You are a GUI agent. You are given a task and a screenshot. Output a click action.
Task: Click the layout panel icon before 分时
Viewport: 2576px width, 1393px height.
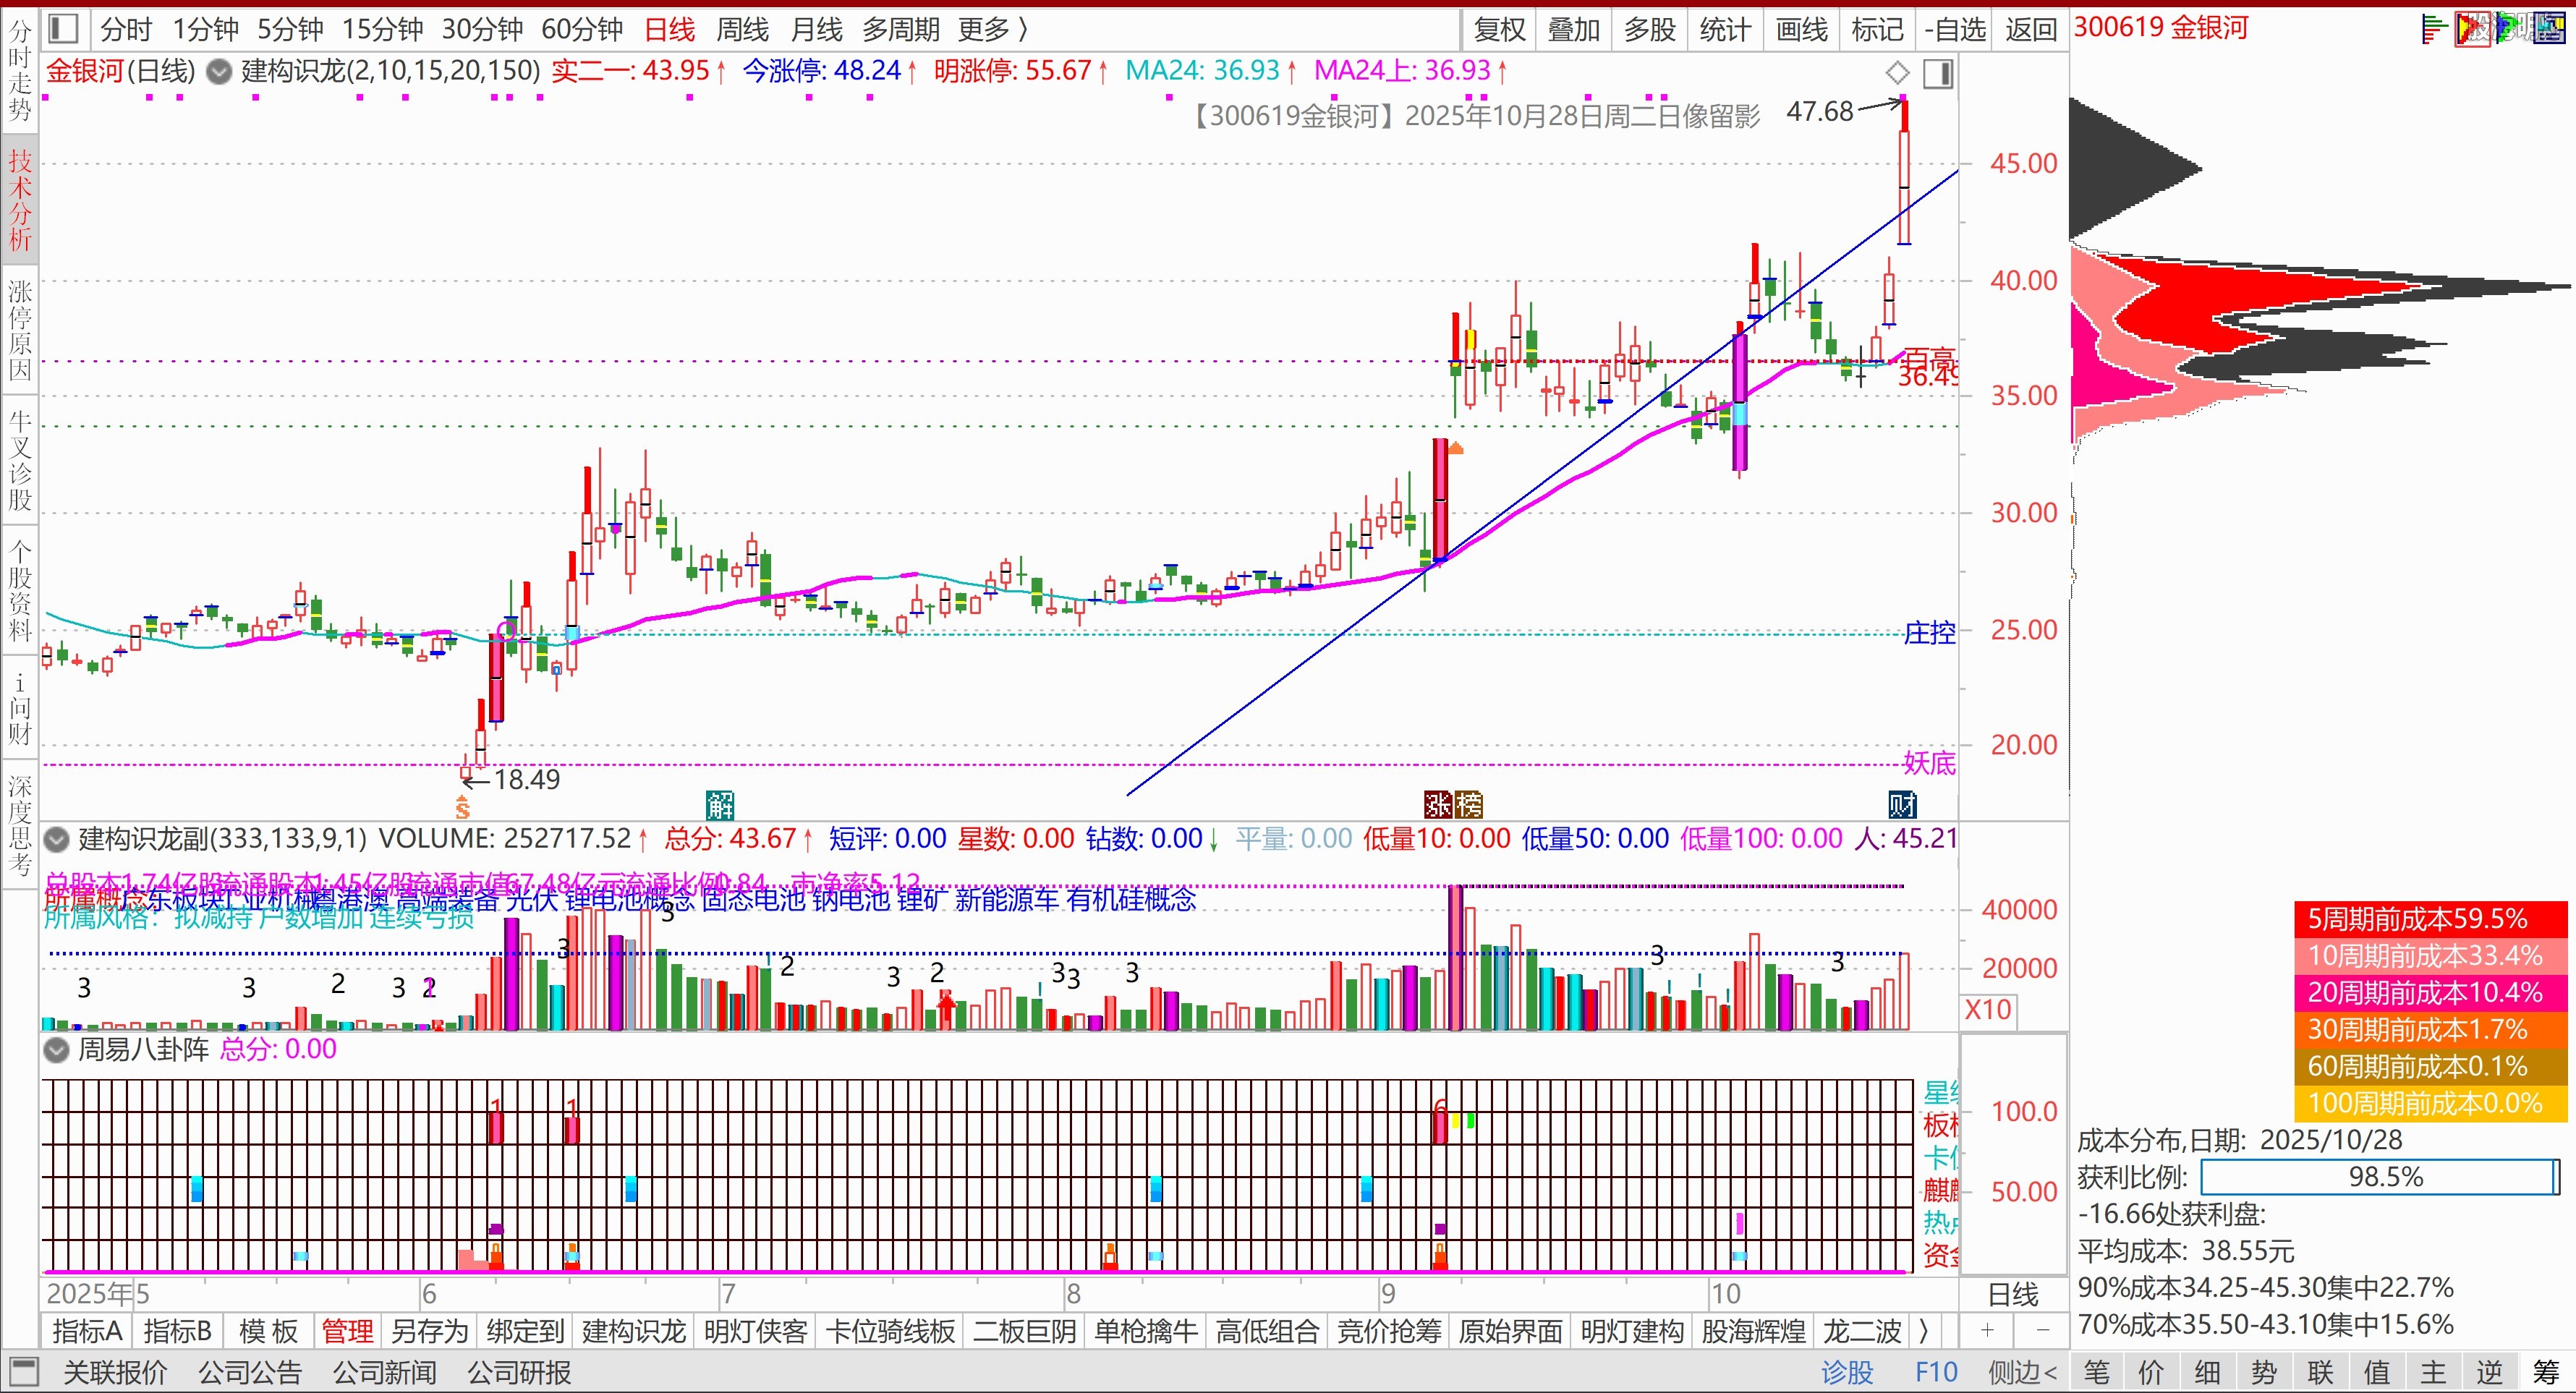[x=63, y=29]
